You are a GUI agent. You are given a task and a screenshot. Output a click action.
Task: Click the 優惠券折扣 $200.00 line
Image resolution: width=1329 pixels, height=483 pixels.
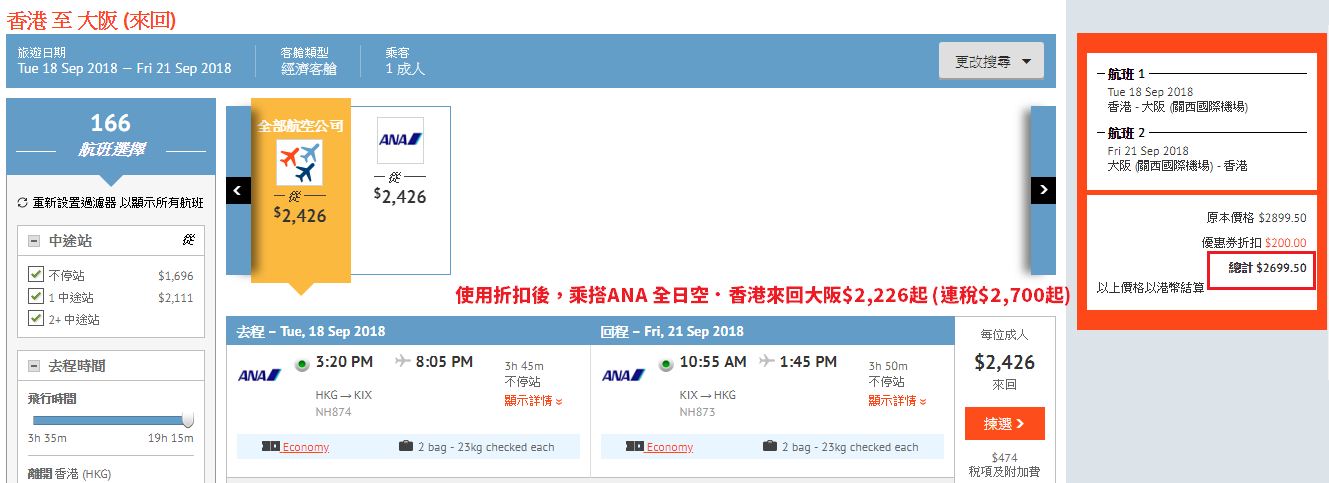tap(1254, 242)
